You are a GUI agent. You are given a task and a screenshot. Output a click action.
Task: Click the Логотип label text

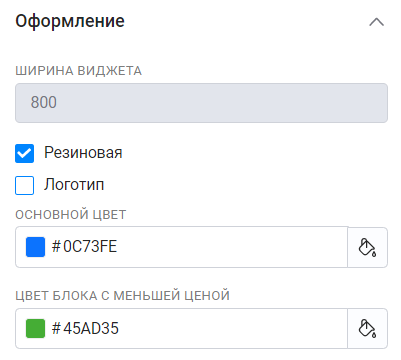tap(74, 184)
